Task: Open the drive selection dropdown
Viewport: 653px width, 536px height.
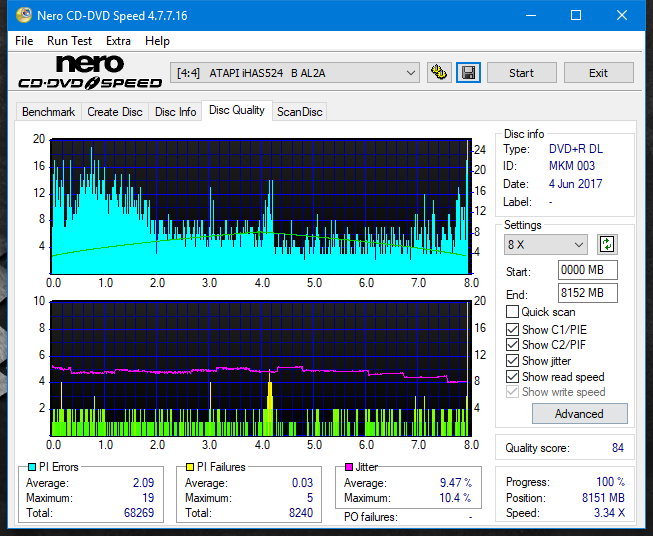Action: (294, 73)
